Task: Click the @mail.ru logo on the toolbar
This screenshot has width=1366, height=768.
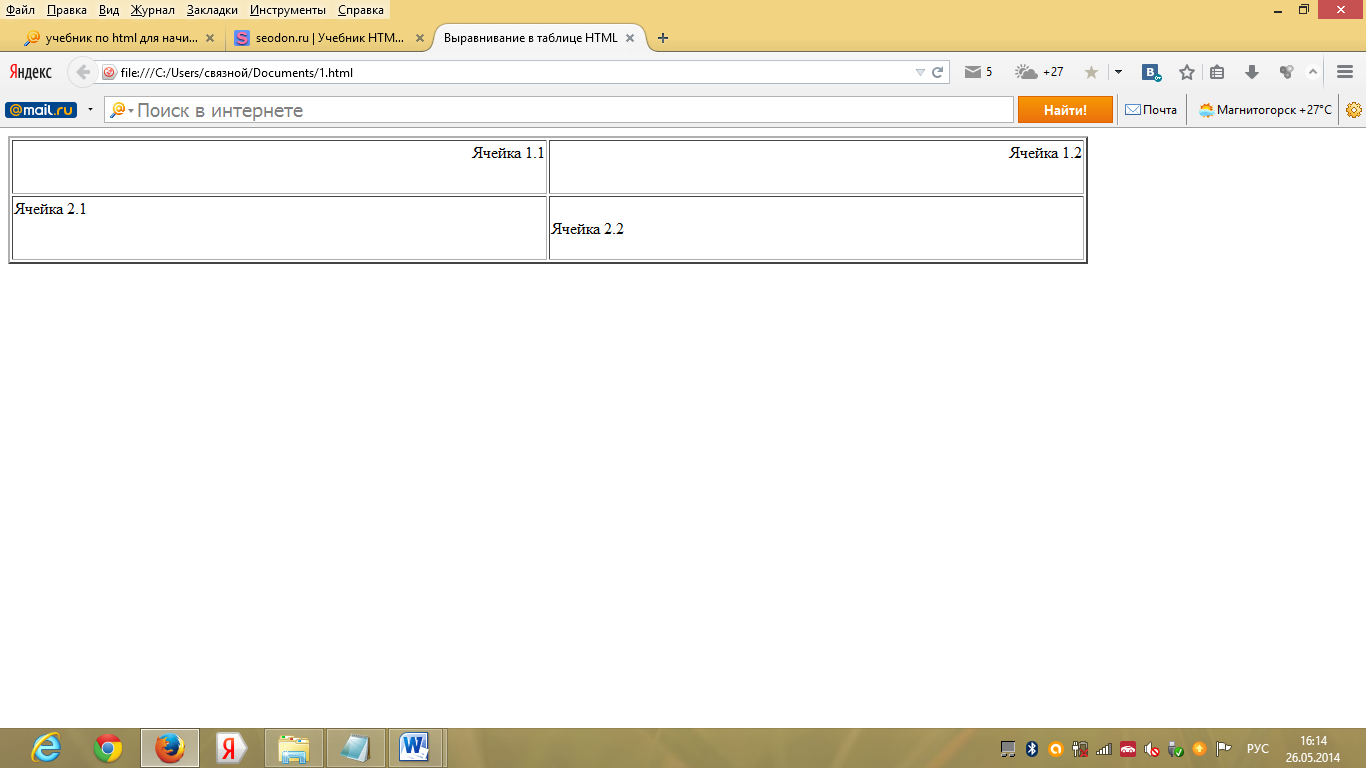Action: [x=41, y=110]
